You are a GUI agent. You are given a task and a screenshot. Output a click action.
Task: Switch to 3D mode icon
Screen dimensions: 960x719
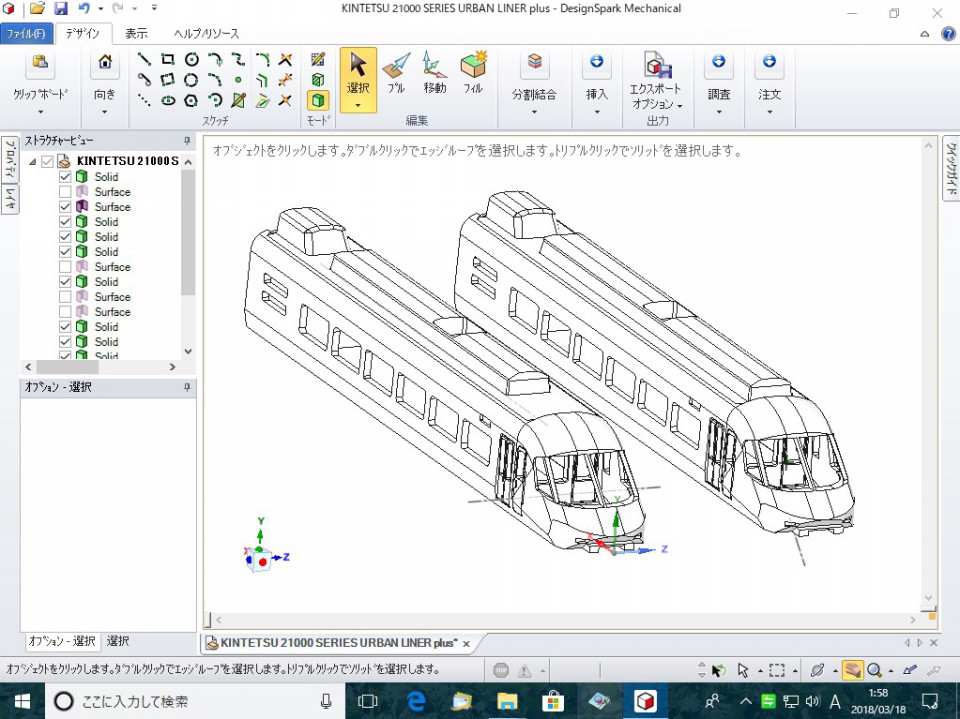click(318, 100)
